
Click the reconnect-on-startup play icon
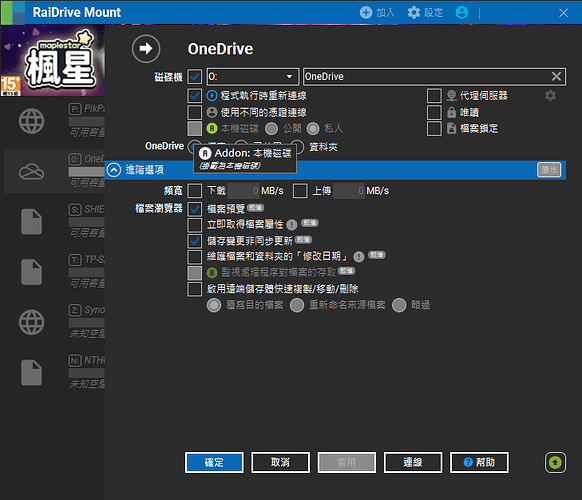point(212,96)
